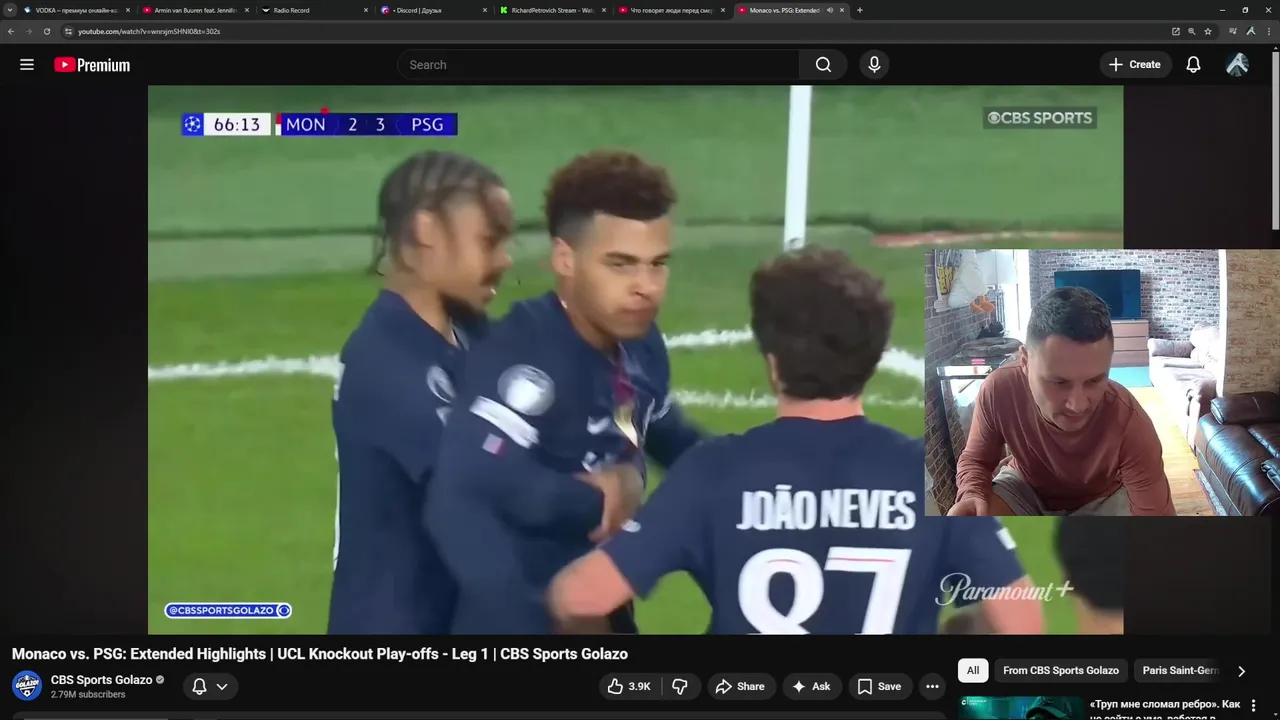
Task: Select the All filter chip
Action: click(973, 670)
